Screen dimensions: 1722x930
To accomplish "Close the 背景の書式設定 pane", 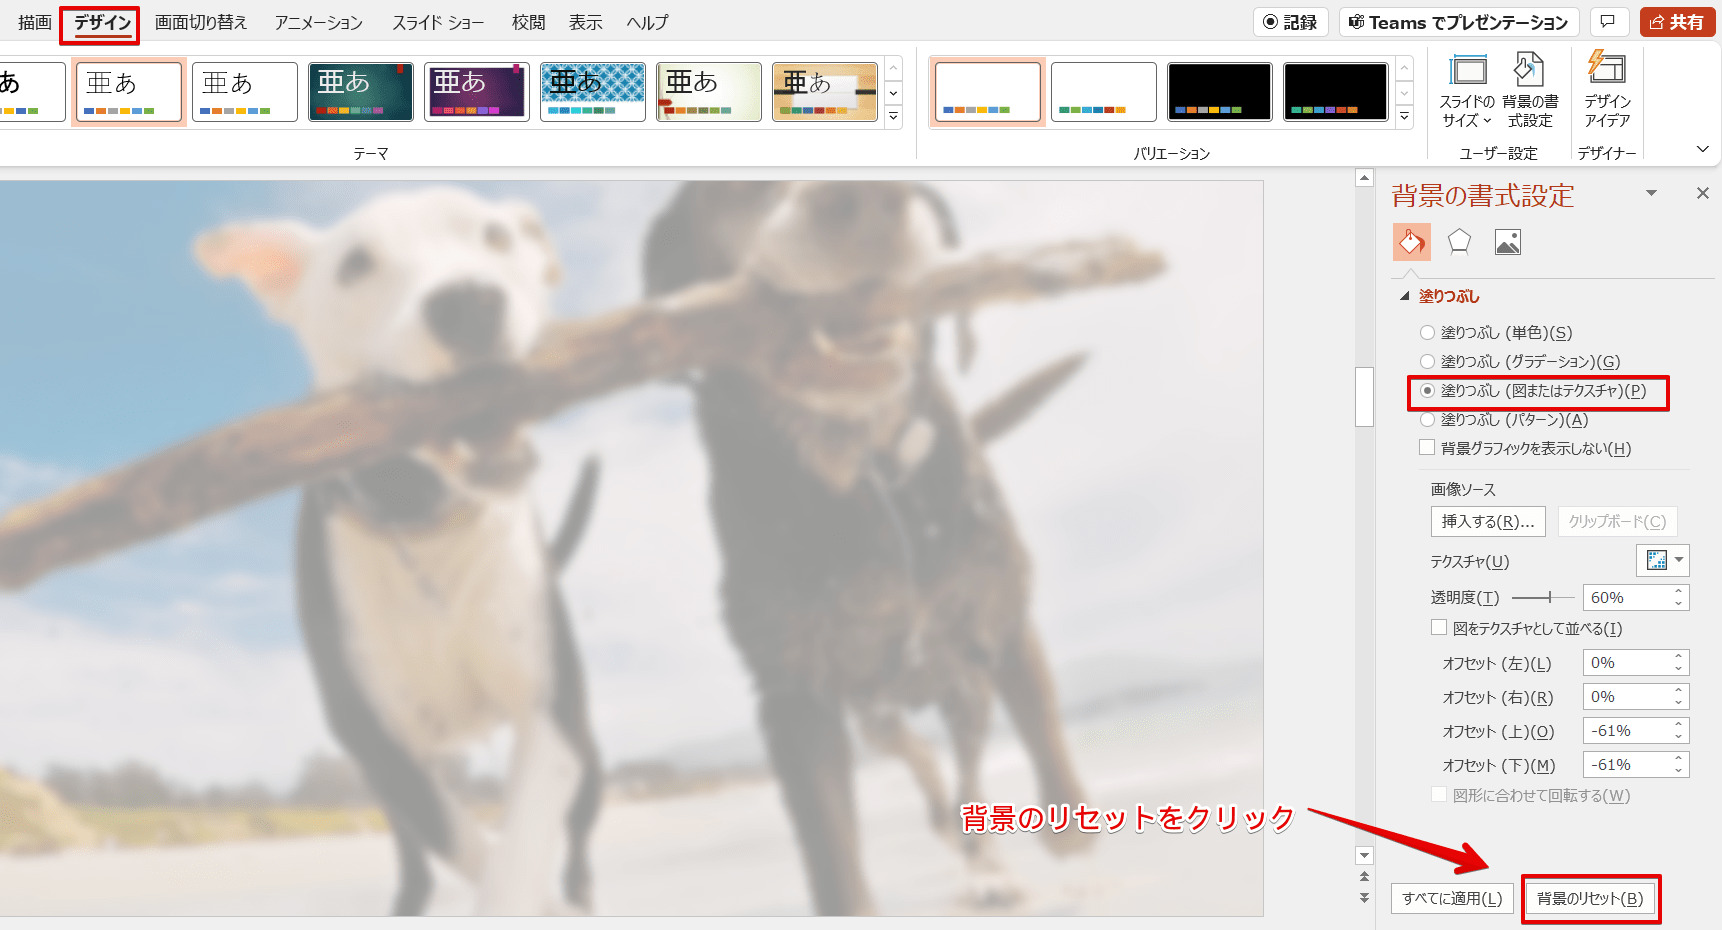I will coord(1703,193).
